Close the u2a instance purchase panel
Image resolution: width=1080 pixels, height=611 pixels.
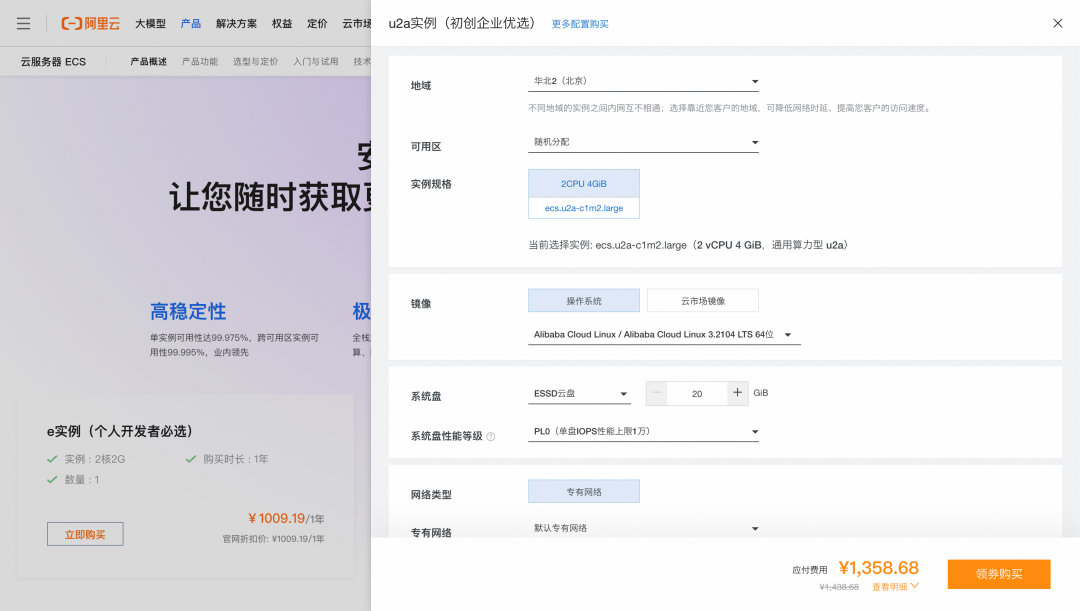click(x=1057, y=23)
